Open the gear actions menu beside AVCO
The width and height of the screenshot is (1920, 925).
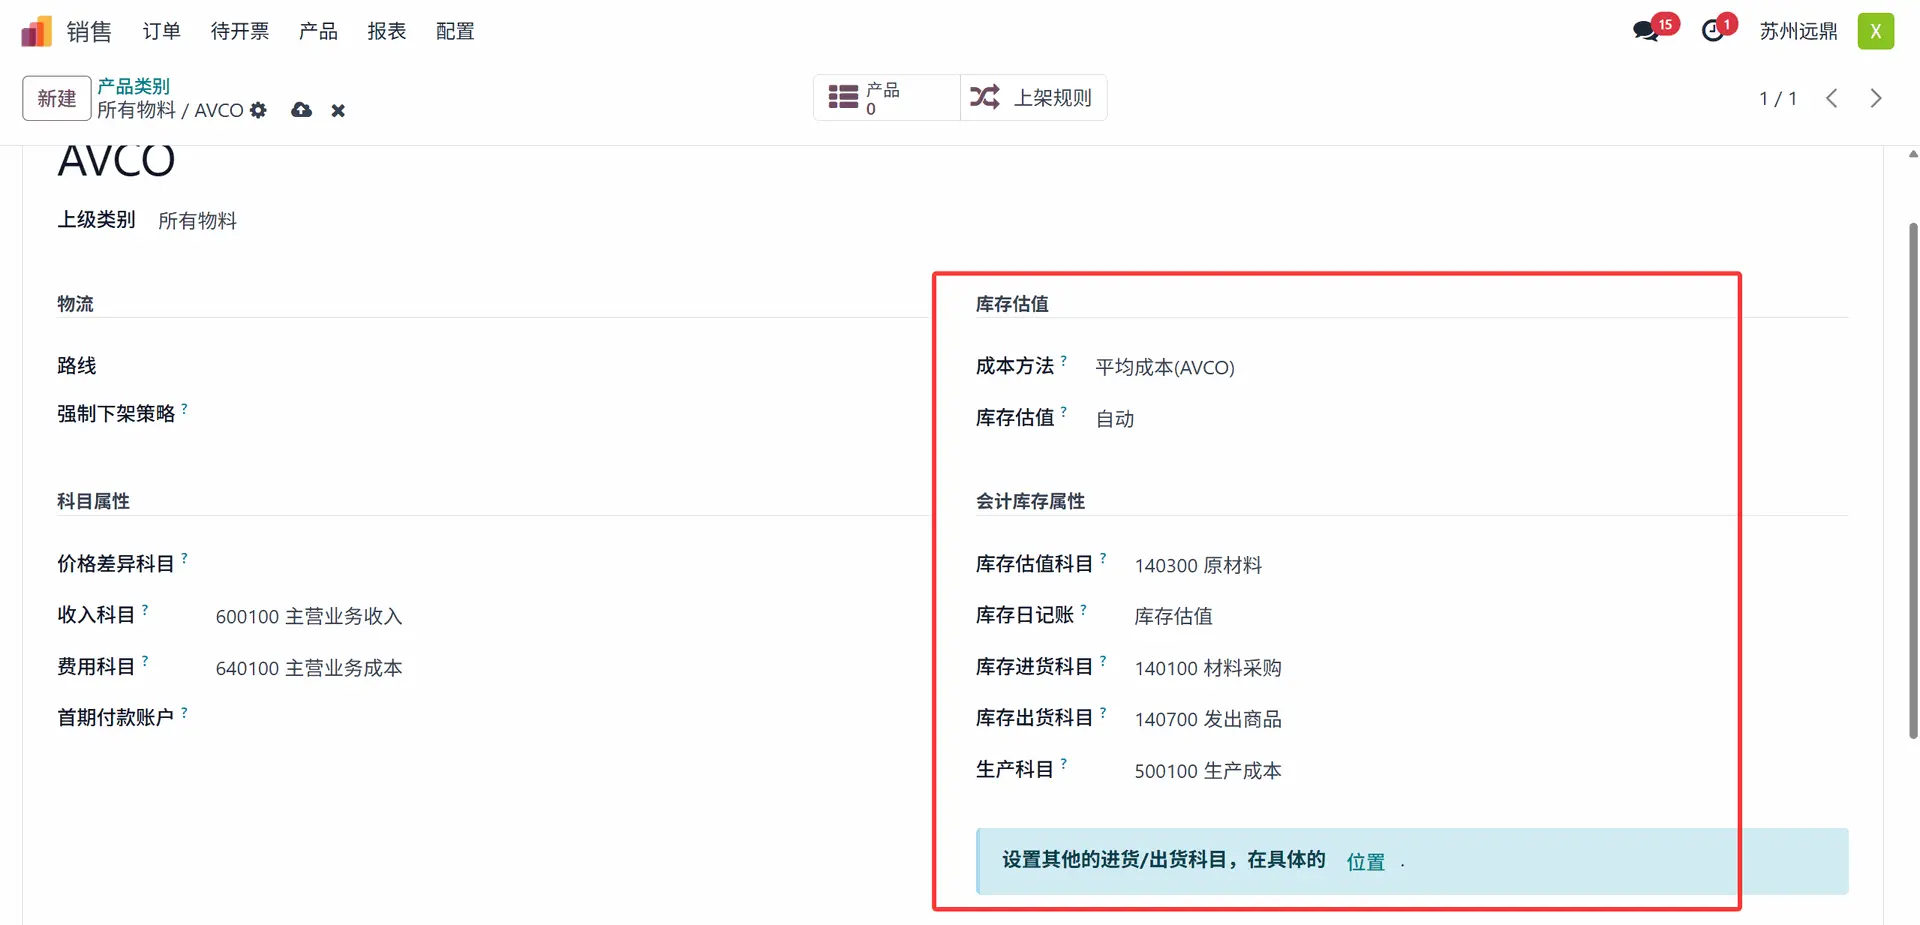tap(259, 110)
